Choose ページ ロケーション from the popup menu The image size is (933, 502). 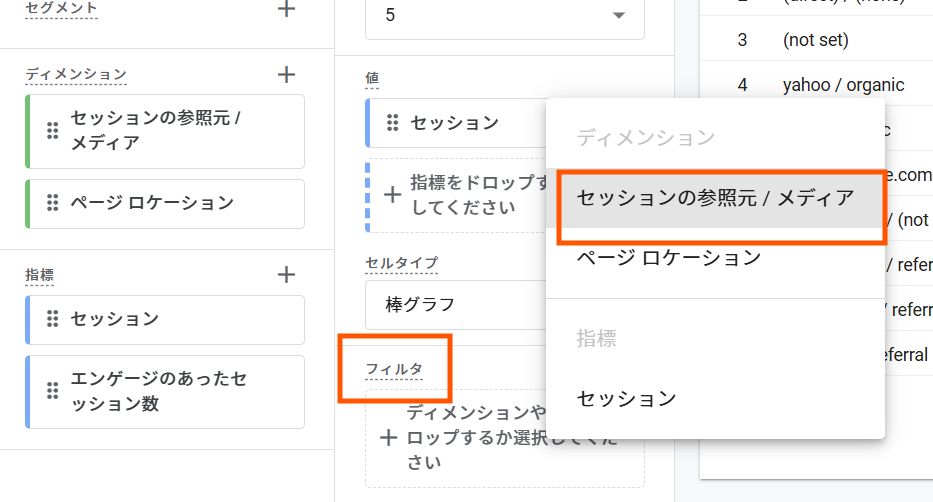668,258
